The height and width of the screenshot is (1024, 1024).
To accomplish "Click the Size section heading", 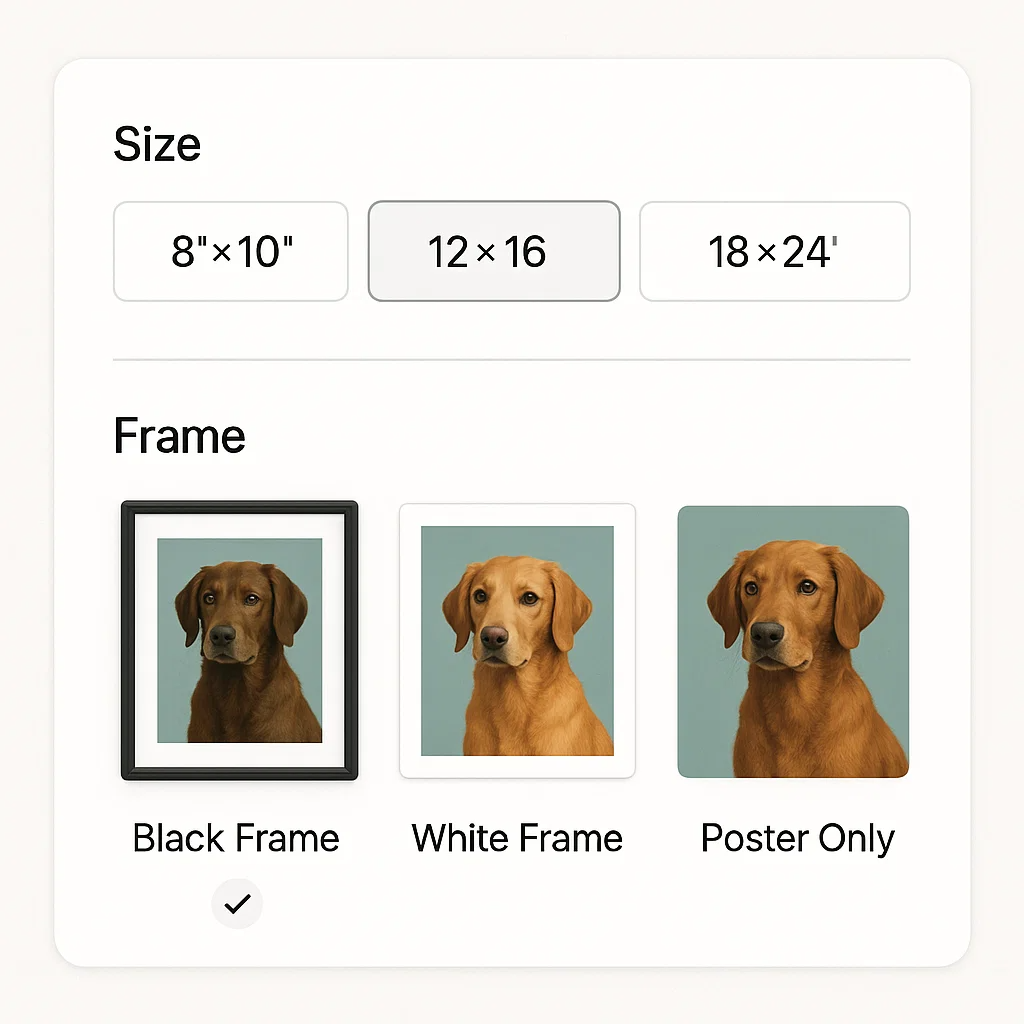I will pyautogui.click(x=157, y=144).
